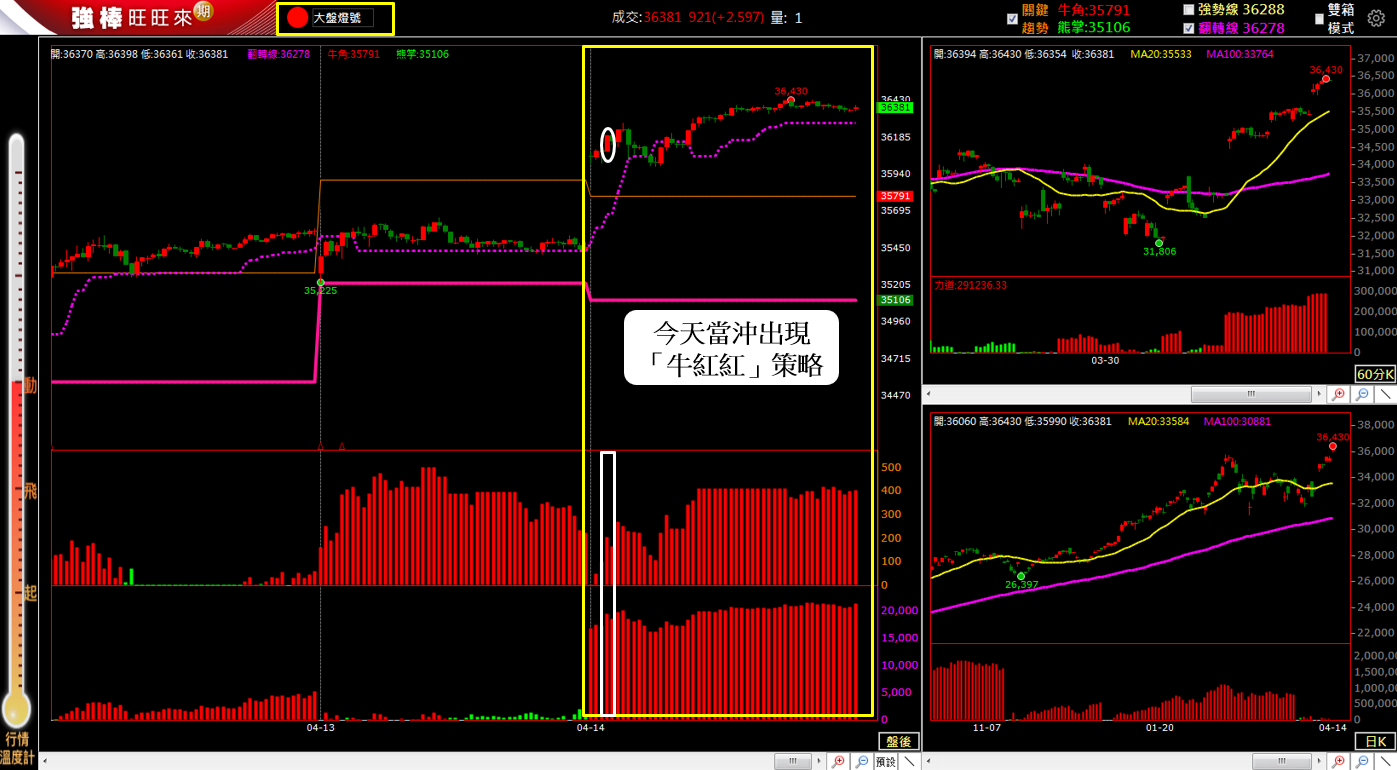The width and height of the screenshot is (1397, 770).
Task: Click the main chart horizontal scrollbar thumb
Action: [793, 761]
